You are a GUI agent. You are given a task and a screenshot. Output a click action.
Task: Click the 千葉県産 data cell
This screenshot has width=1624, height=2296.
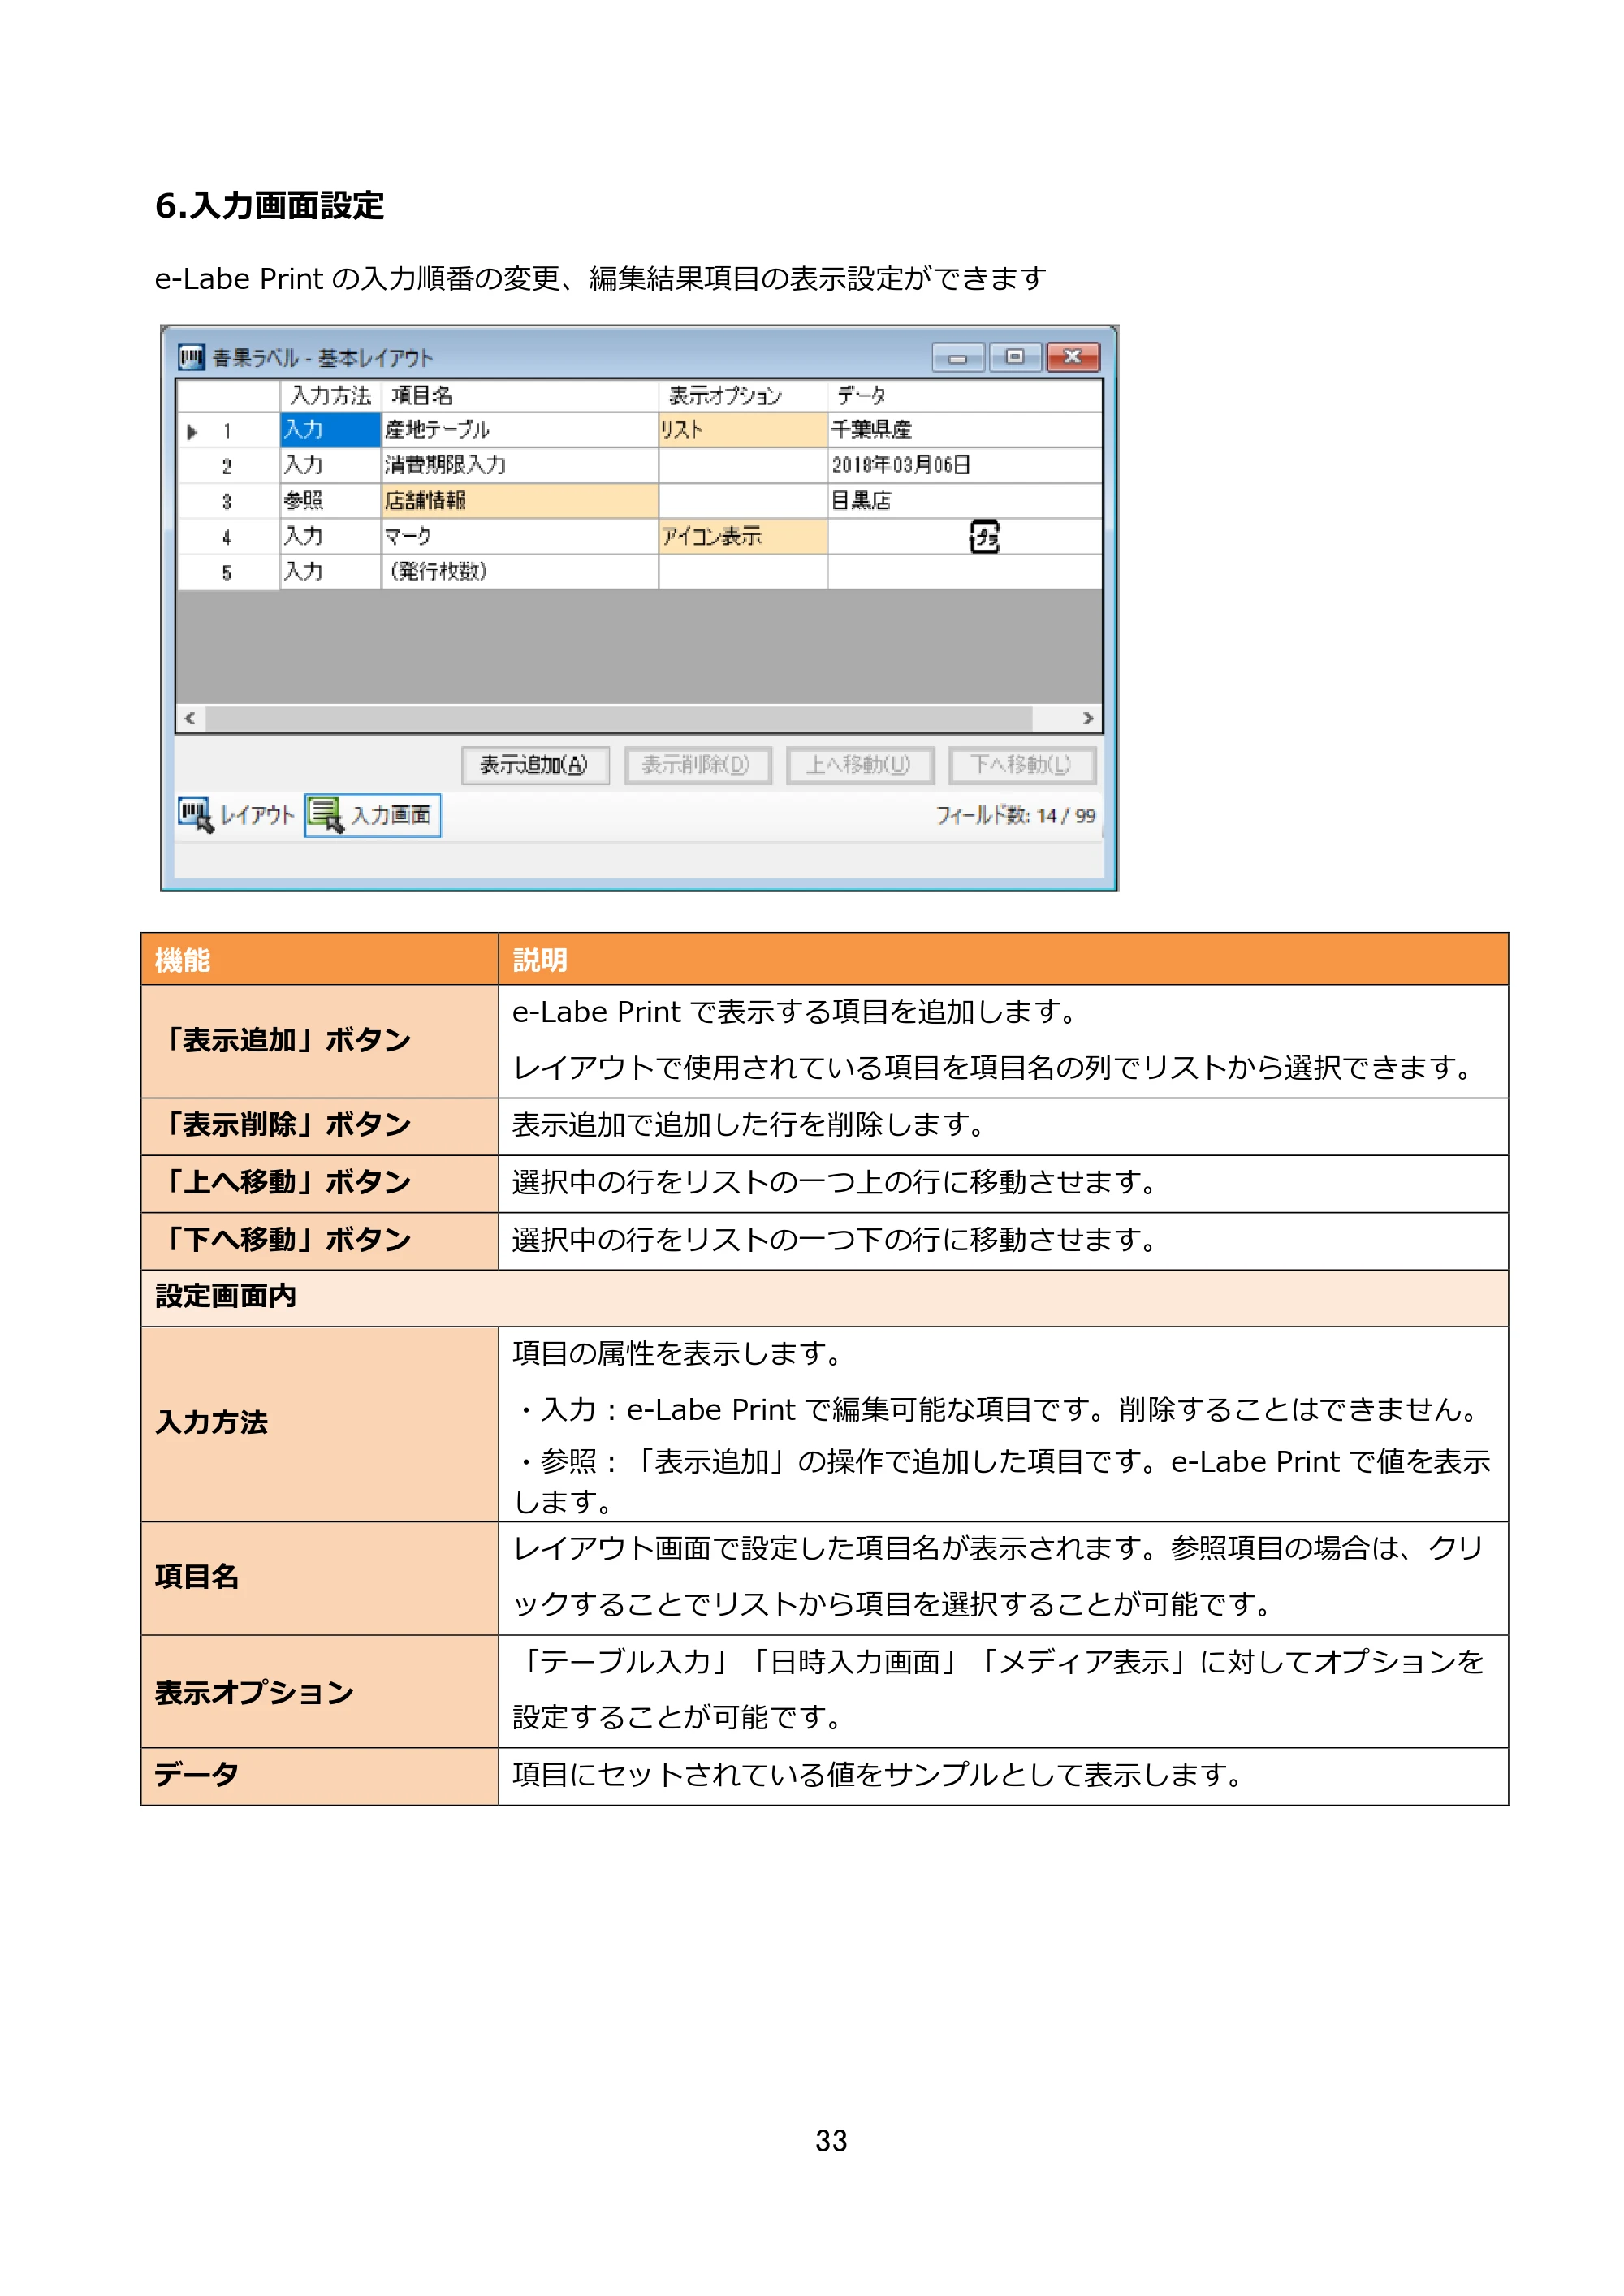pyautogui.click(x=965, y=430)
